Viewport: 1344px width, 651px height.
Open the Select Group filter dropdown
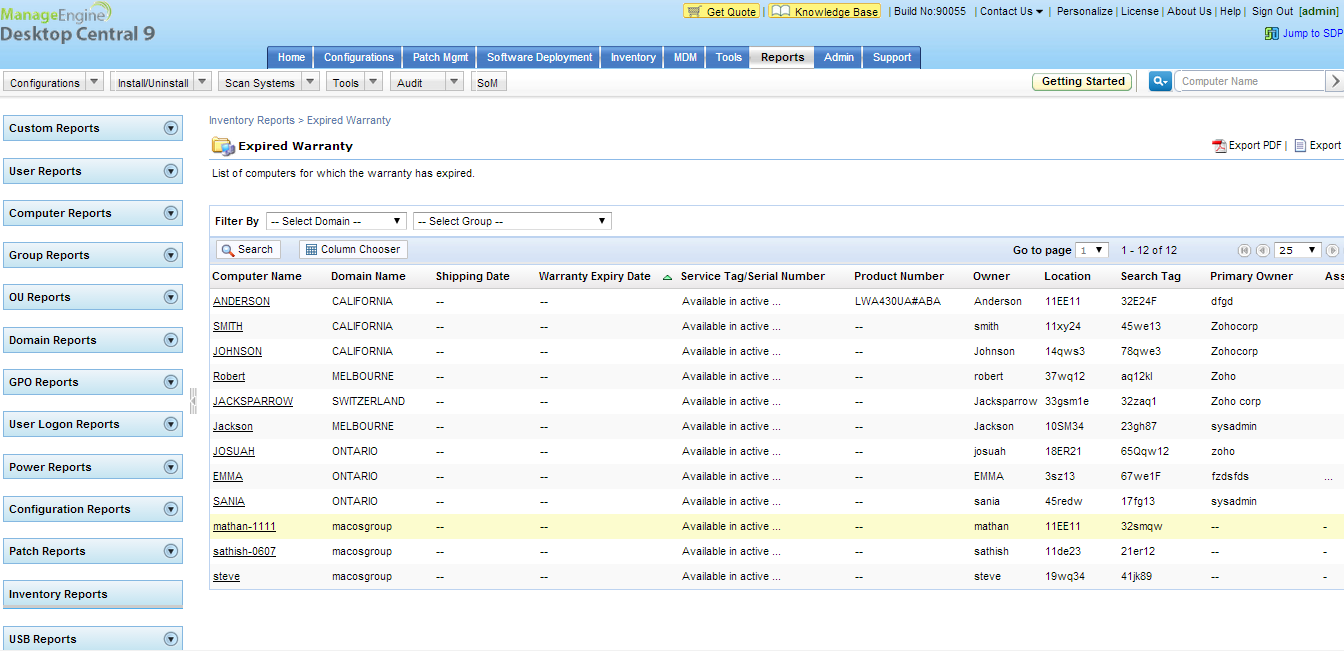click(512, 221)
